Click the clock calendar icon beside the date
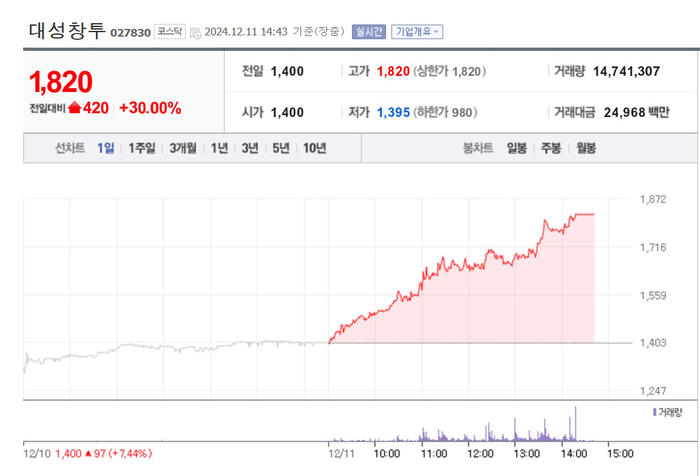The width and height of the screenshot is (700, 476). 195,33
